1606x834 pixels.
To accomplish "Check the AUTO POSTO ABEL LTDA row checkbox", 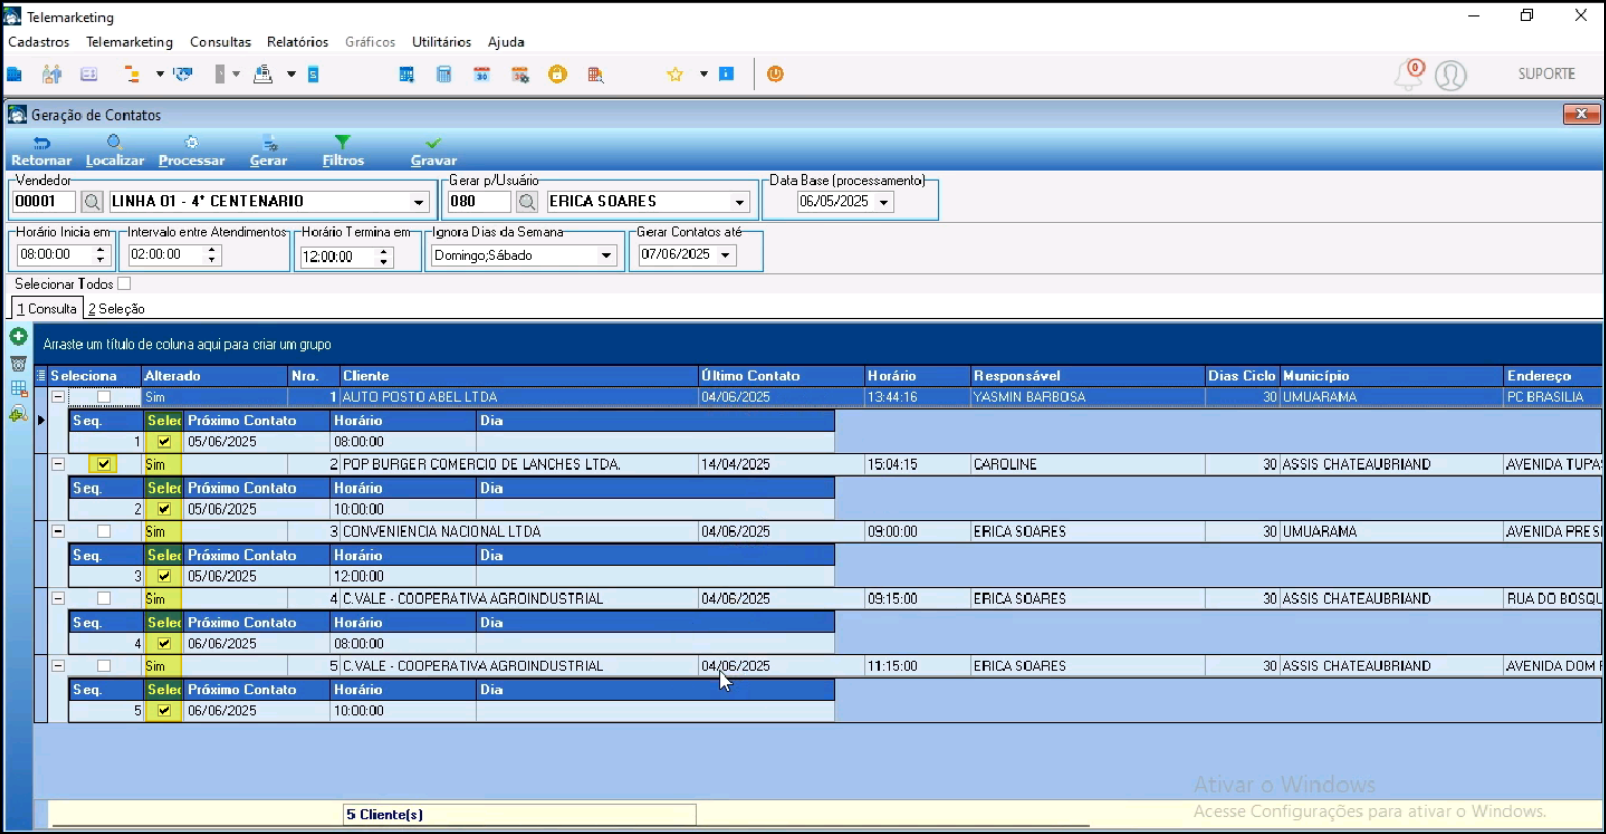I will [104, 397].
